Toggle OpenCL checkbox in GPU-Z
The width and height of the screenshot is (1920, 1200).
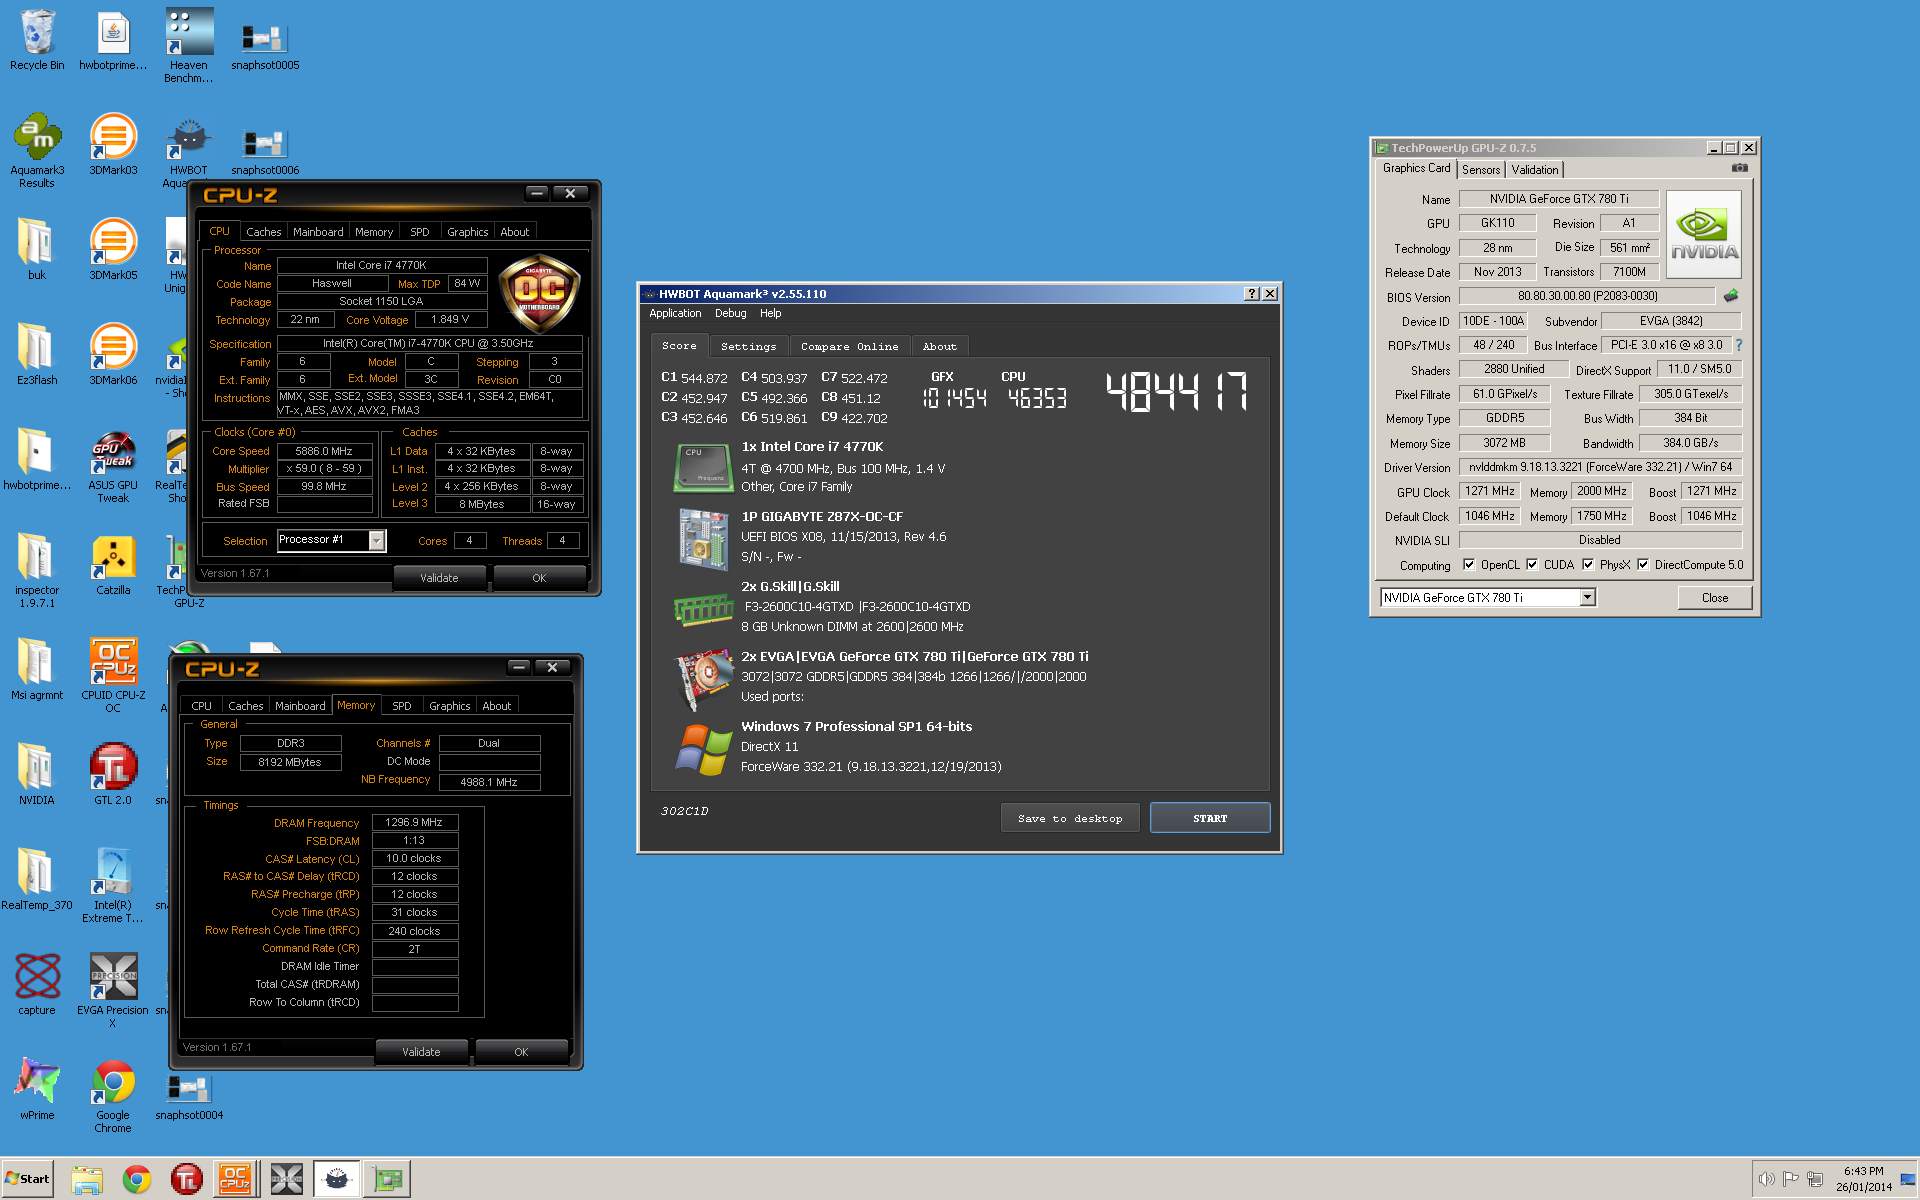pyautogui.click(x=1469, y=564)
